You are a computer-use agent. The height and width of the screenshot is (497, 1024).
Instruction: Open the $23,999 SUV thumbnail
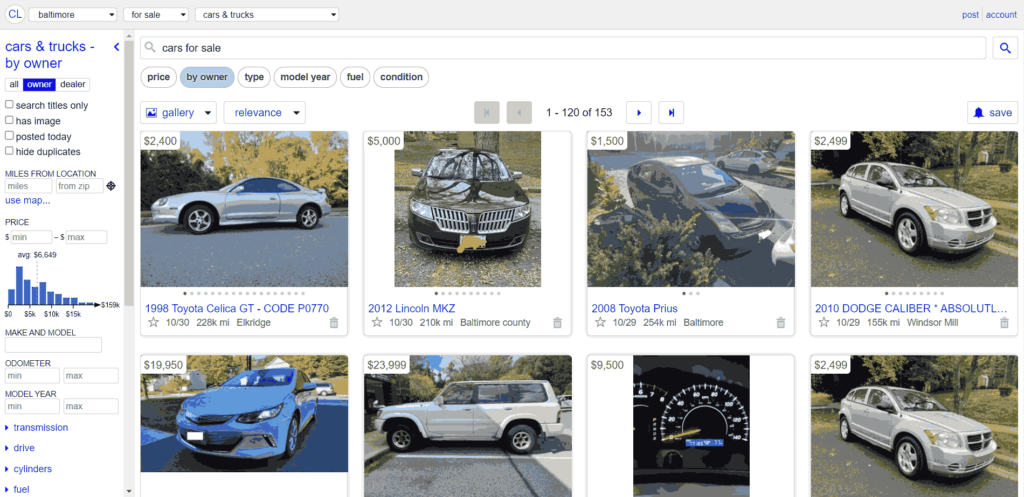pyautogui.click(x=468, y=426)
